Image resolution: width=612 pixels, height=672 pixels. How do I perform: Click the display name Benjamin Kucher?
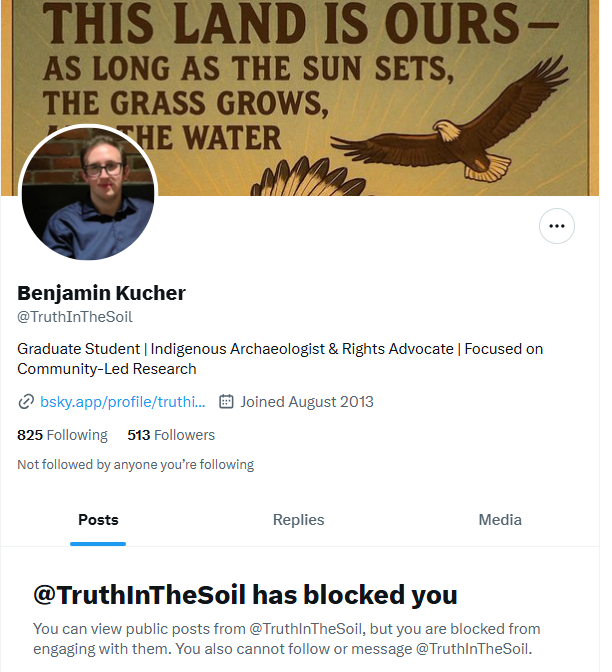click(x=101, y=293)
